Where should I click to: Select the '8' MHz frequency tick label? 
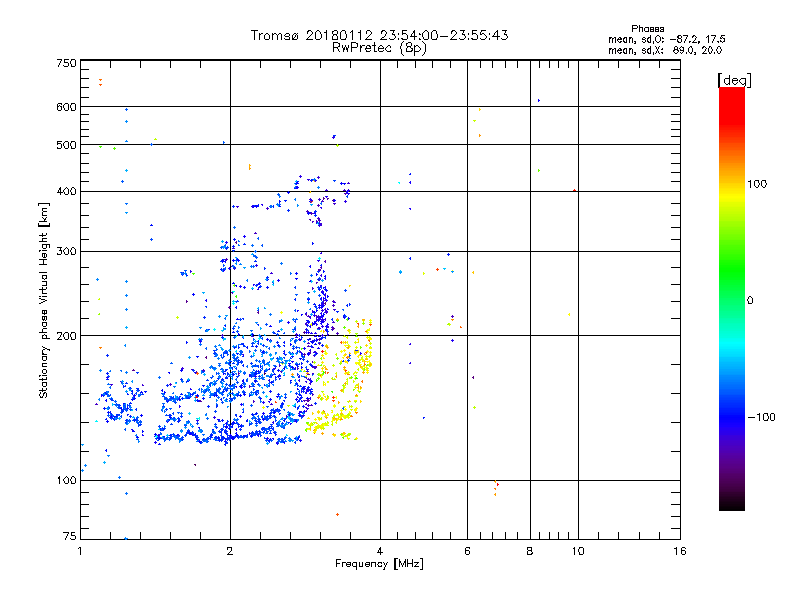(530, 551)
